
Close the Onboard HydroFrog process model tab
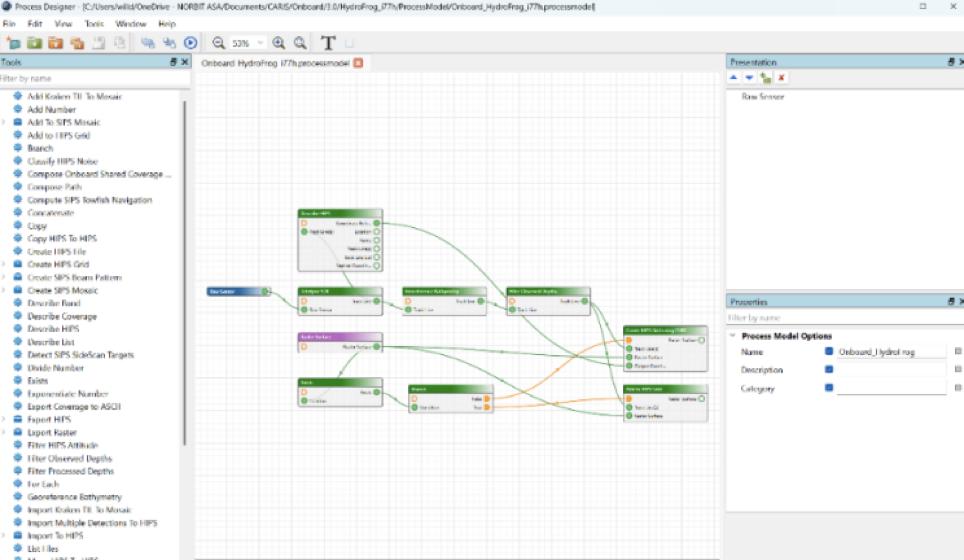click(358, 63)
